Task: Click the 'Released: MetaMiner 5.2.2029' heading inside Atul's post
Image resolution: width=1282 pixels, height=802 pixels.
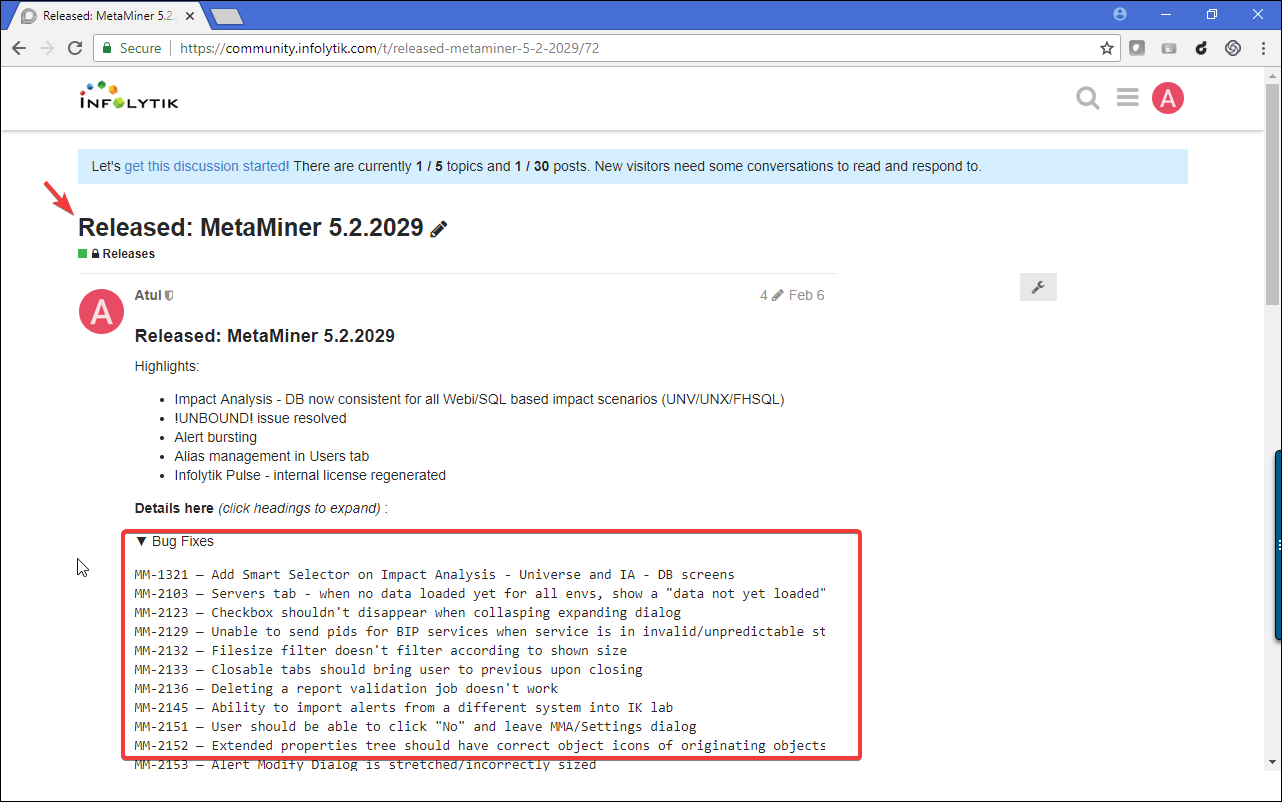Action: click(265, 336)
